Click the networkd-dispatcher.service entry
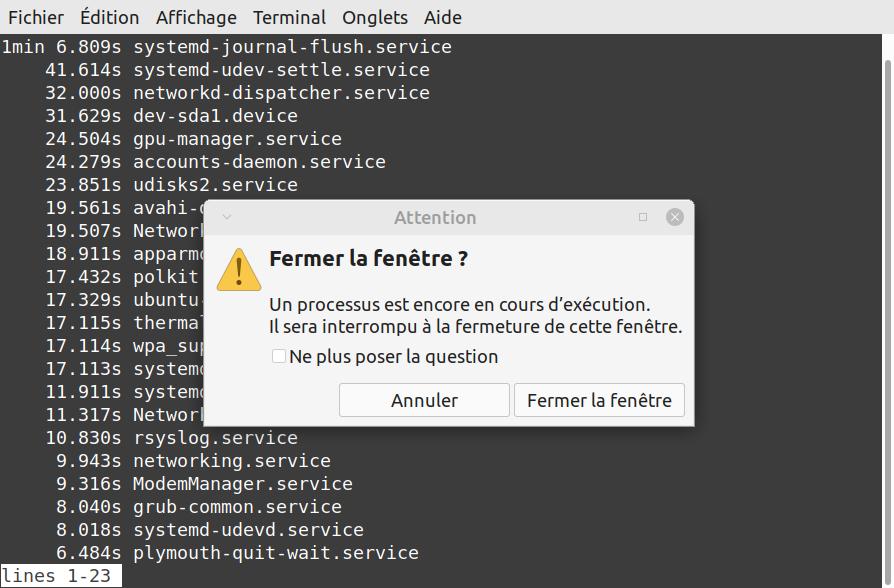The height and width of the screenshot is (588, 894). pyautogui.click(x=281, y=93)
